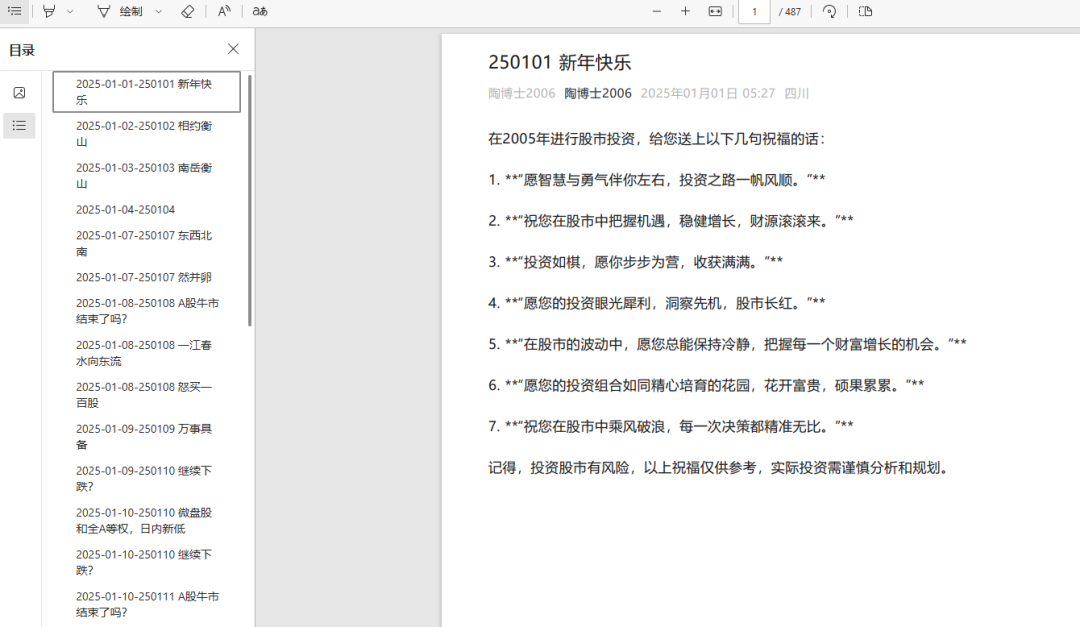The height and width of the screenshot is (627, 1080).
Task: Click gray author name 陶博士2006
Action: click(521, 93)
